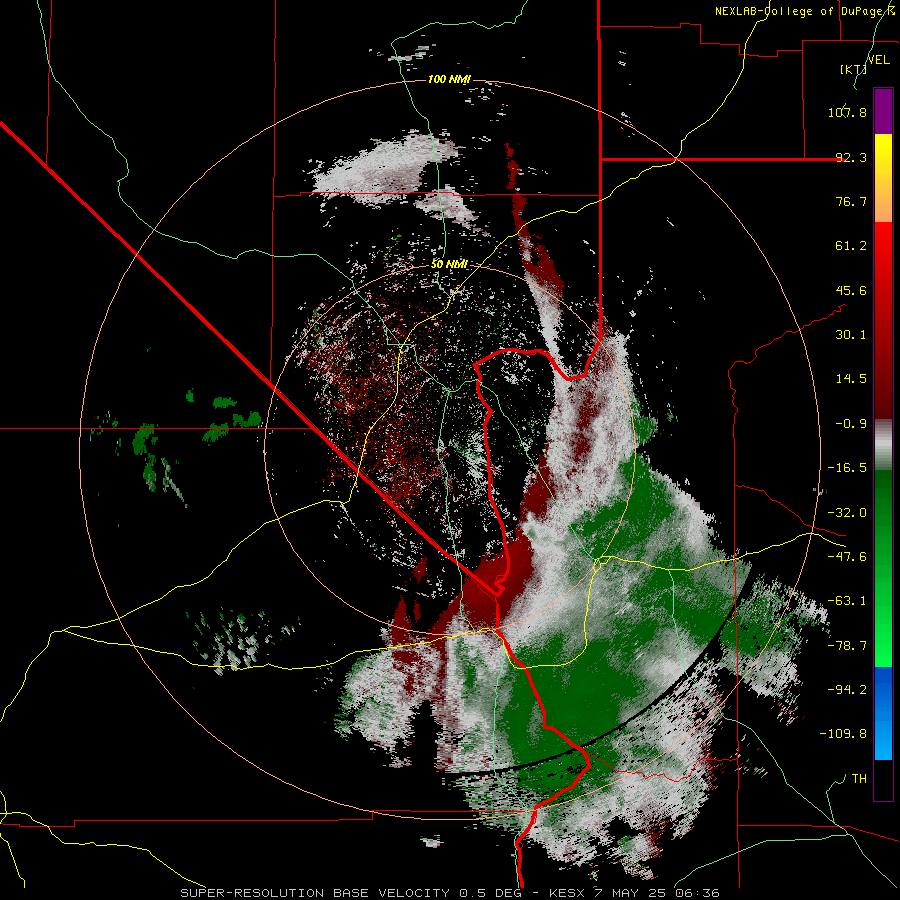Select the 30.1 velocity scale label
The image size is (900, 900).
tap(851, 335)
